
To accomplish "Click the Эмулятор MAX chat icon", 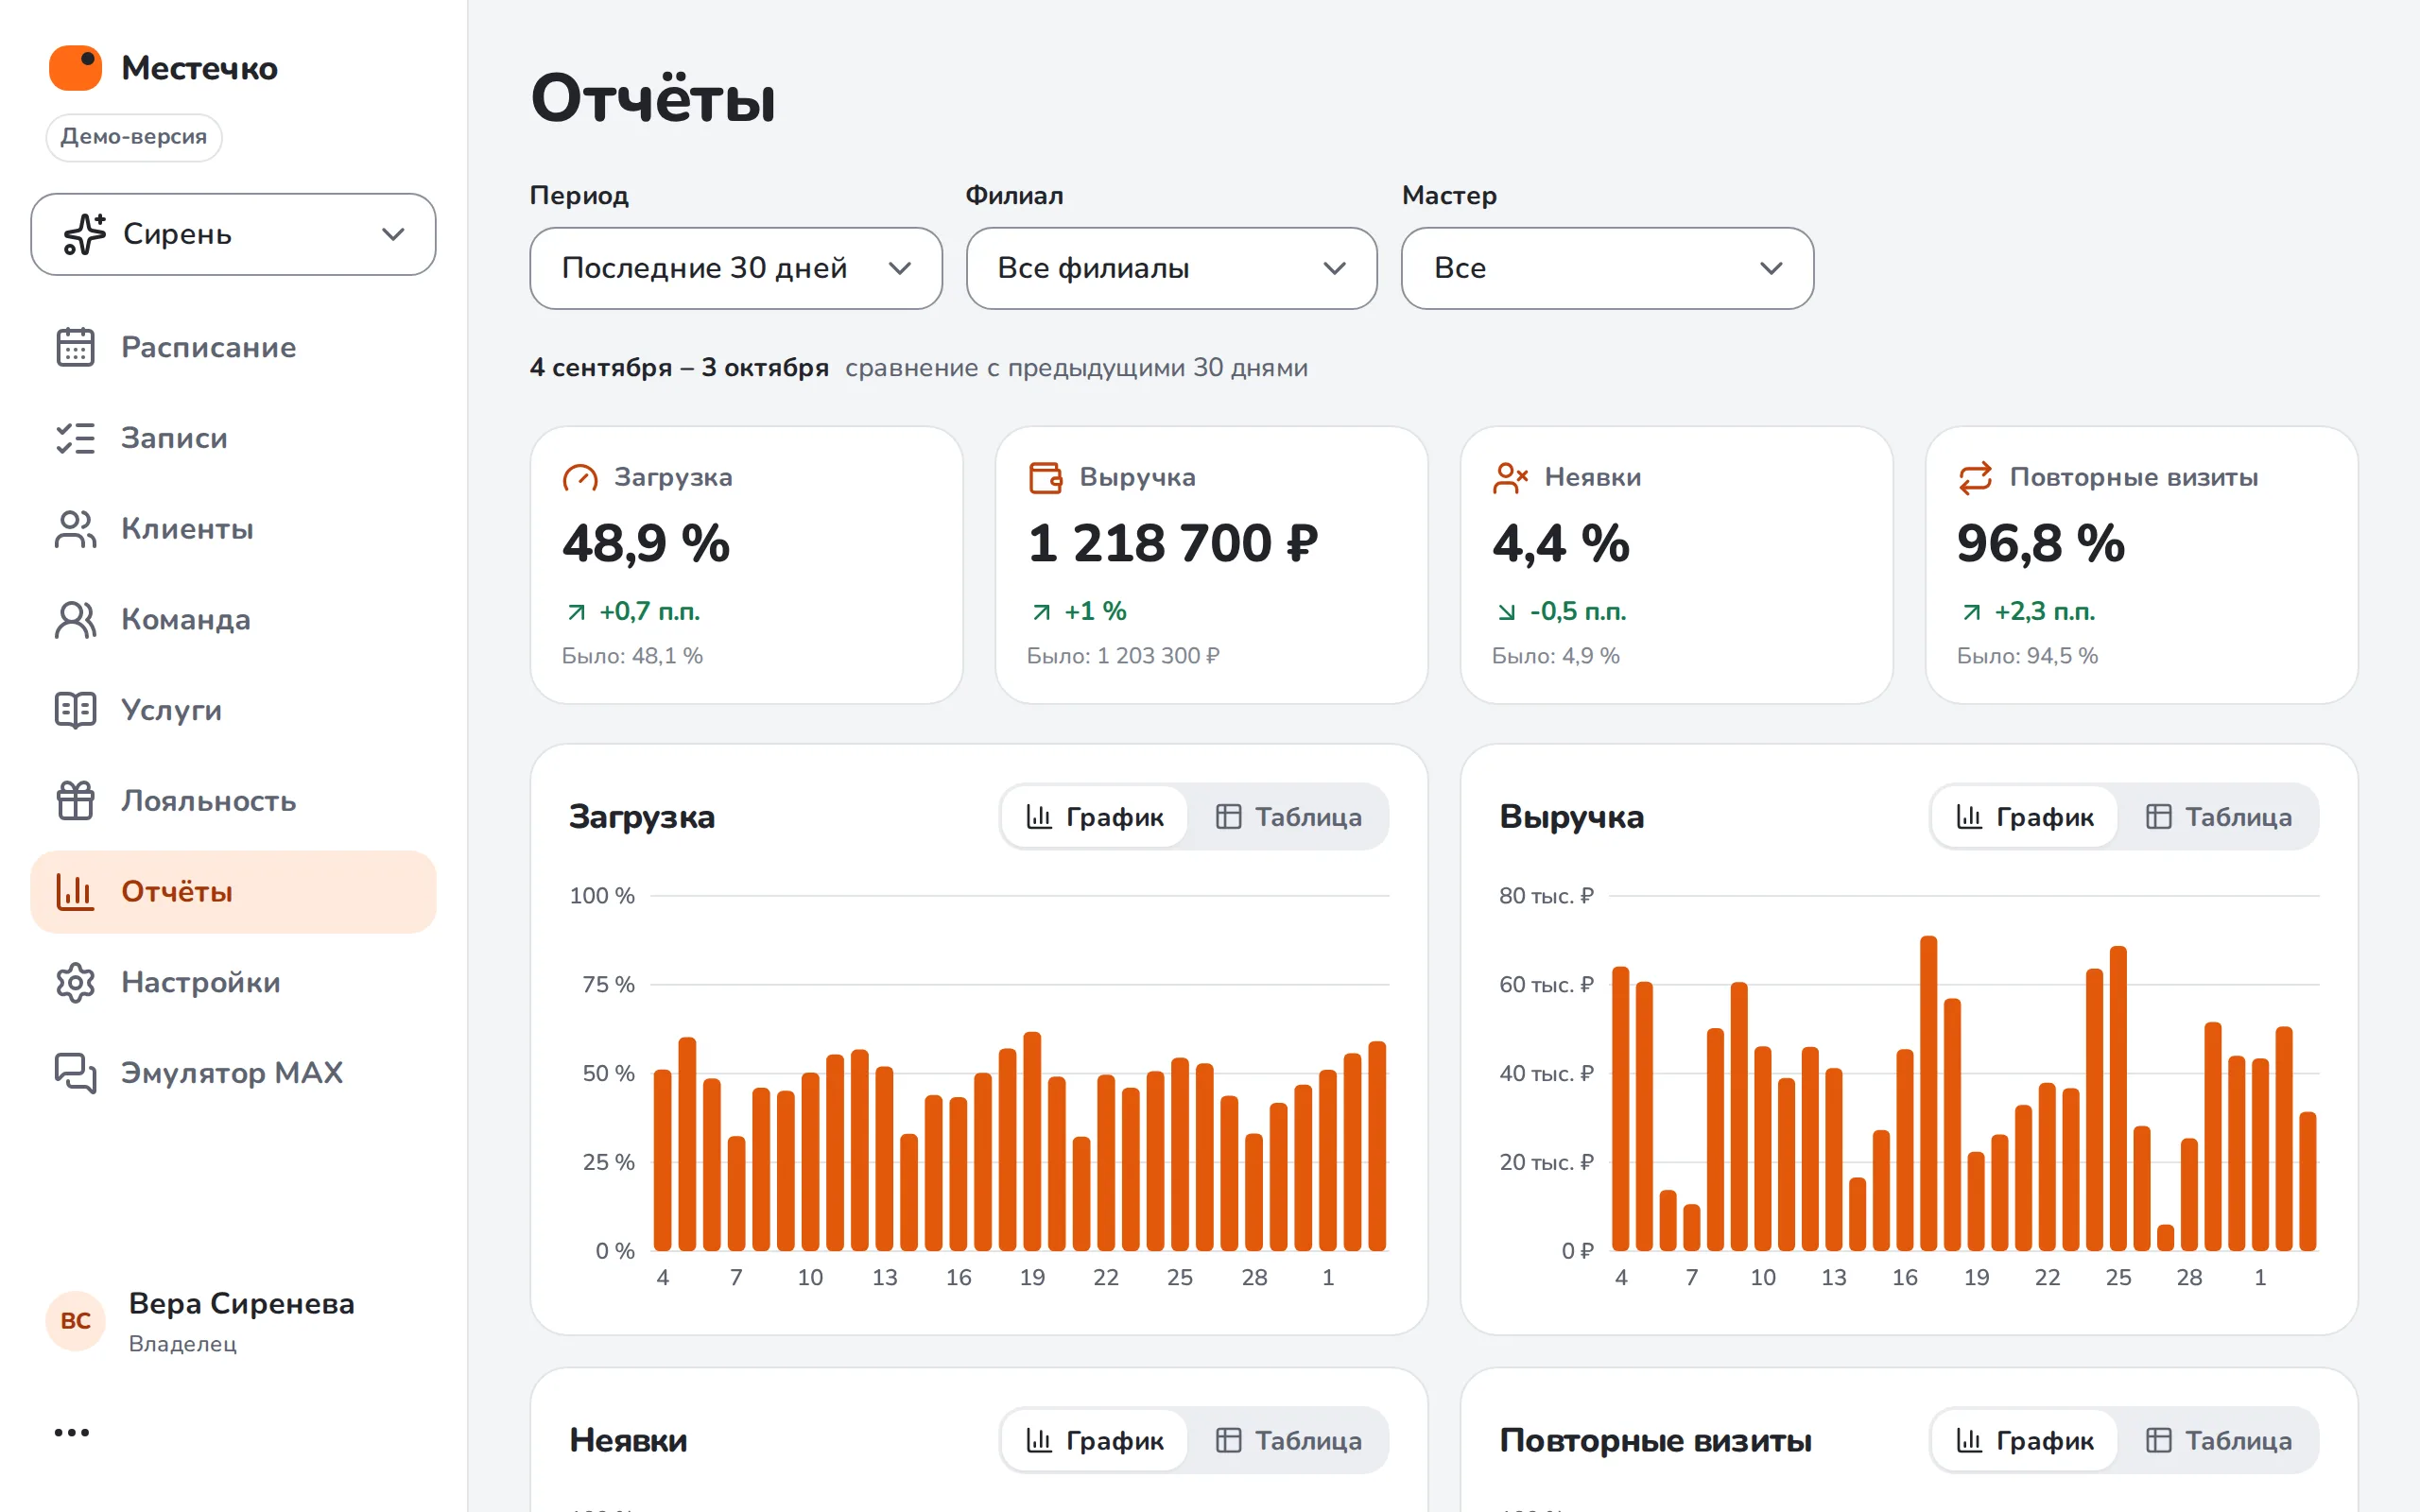I will tap(75, 1073).
